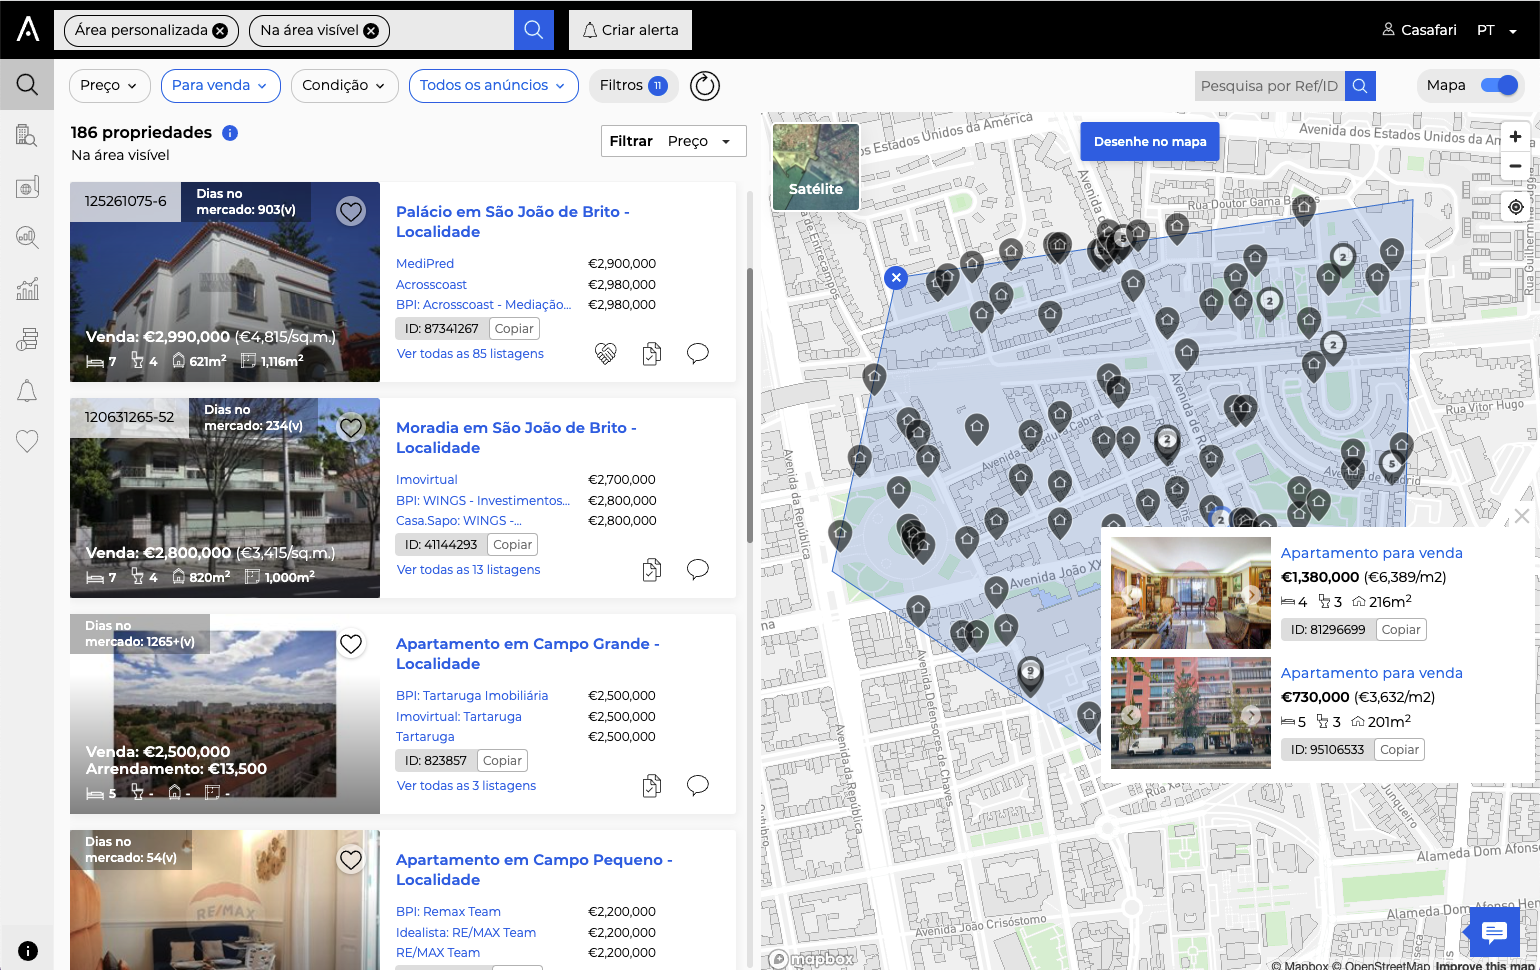Enable the Mapa toggle switch

click(1499, 85)
